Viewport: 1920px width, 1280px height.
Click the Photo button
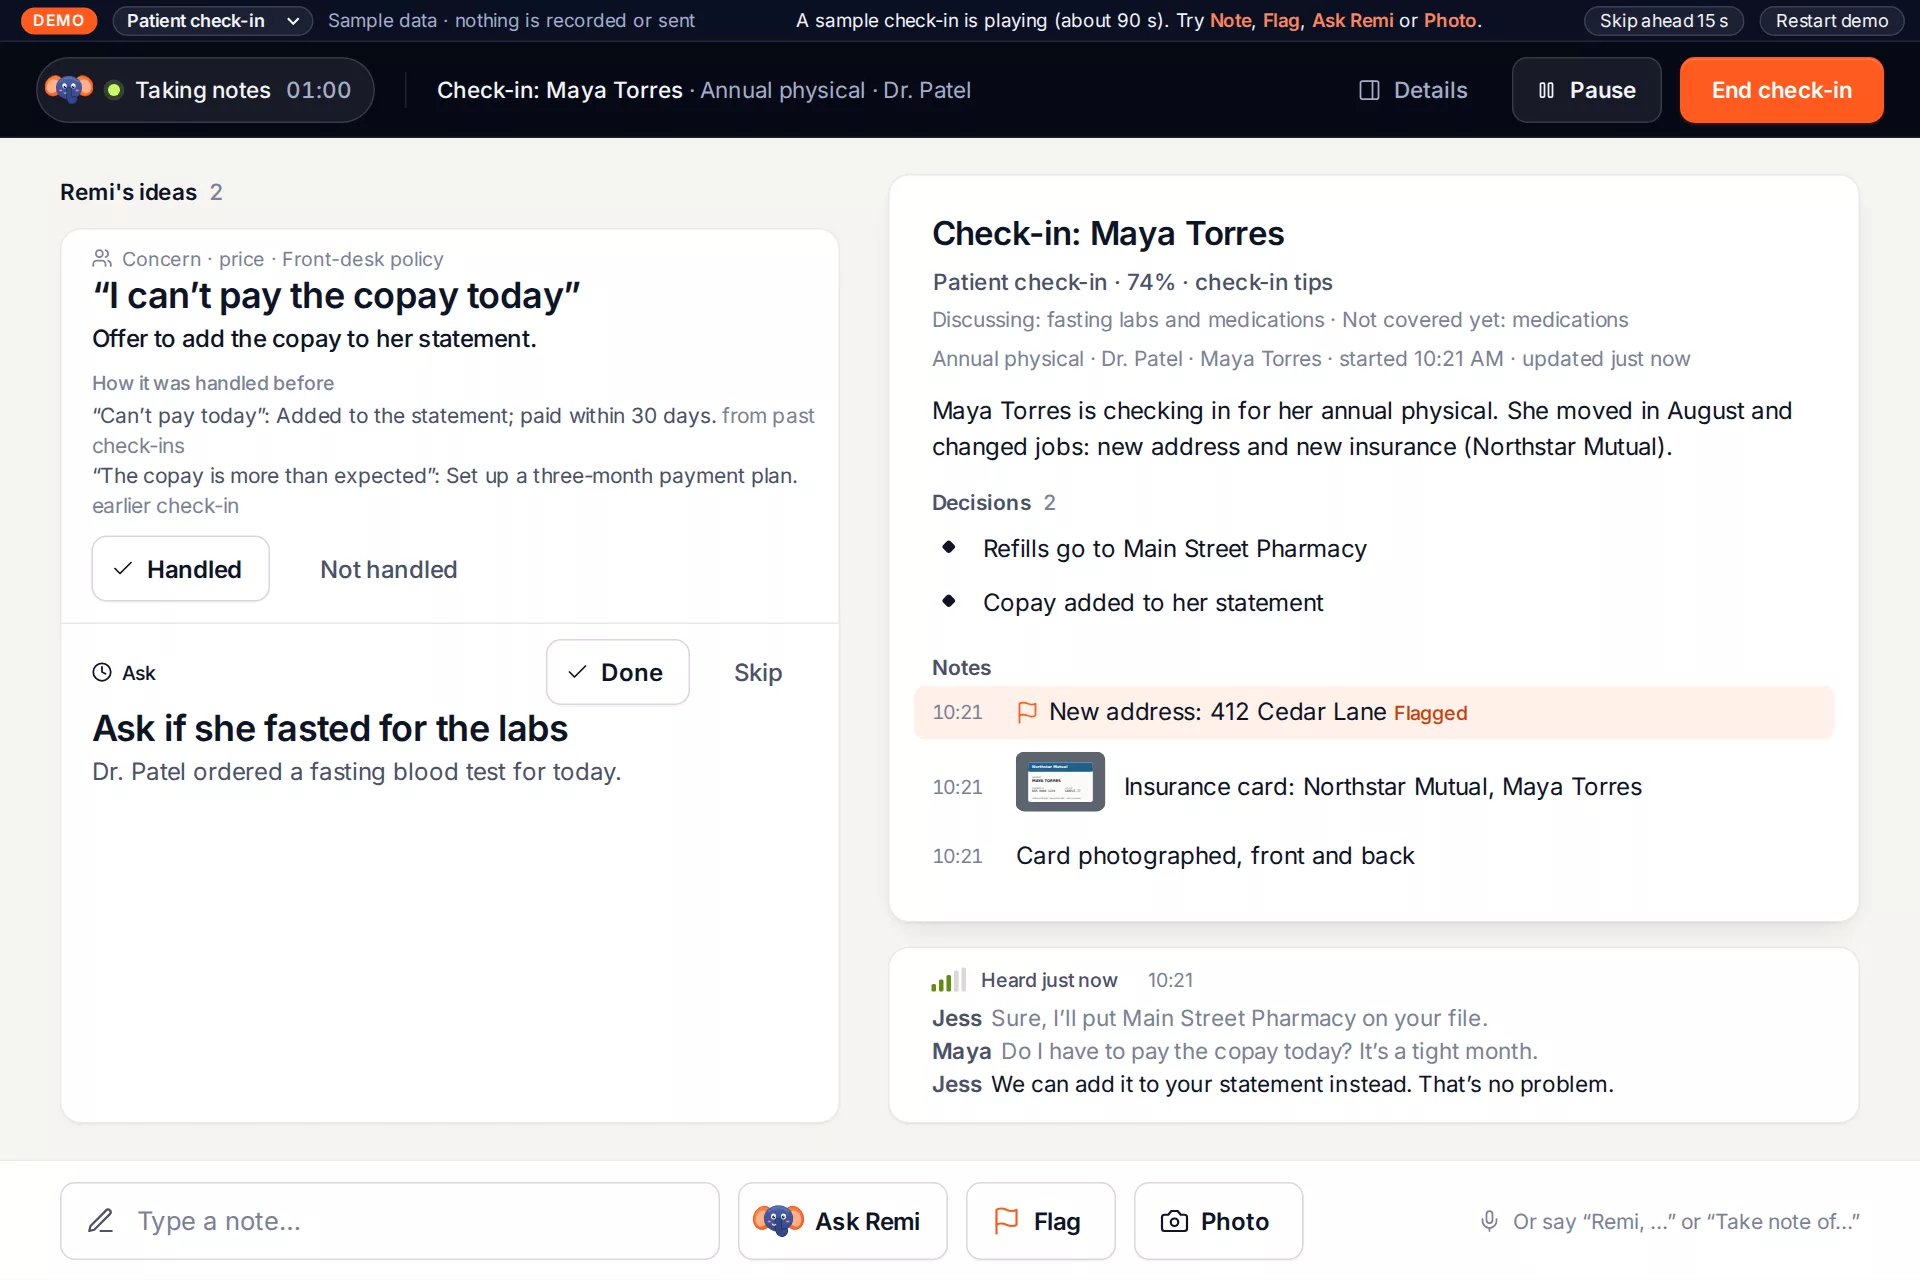tap(1218, 1221)
